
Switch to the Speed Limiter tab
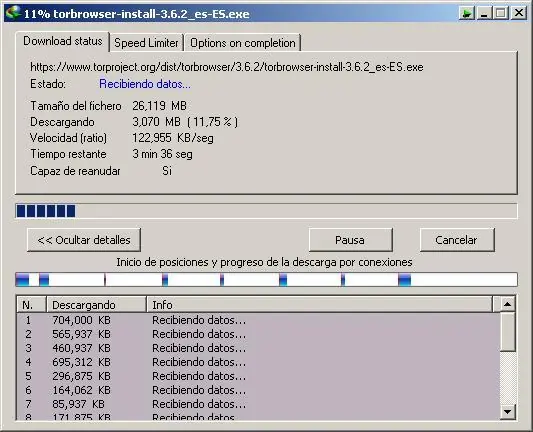click(146, 43)
